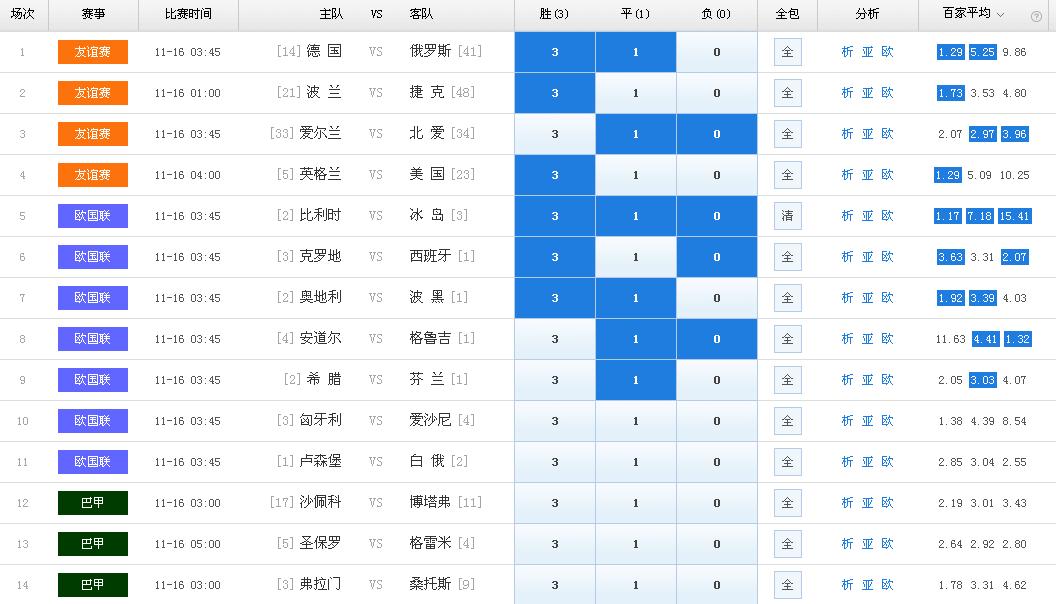Open 析 analysis for 沙佩科 vs 博塔弗
This screenshot has width=1056, height=604.
pyautogui.click(x=847, y=503)
